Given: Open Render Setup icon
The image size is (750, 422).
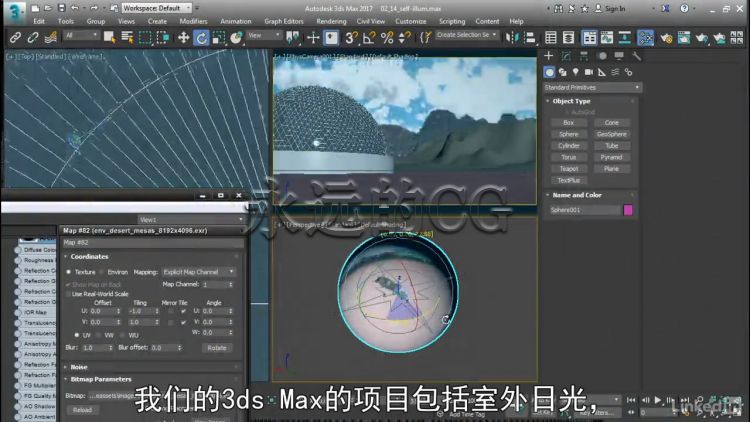Looking at the screenshot, I should [666, 37].
